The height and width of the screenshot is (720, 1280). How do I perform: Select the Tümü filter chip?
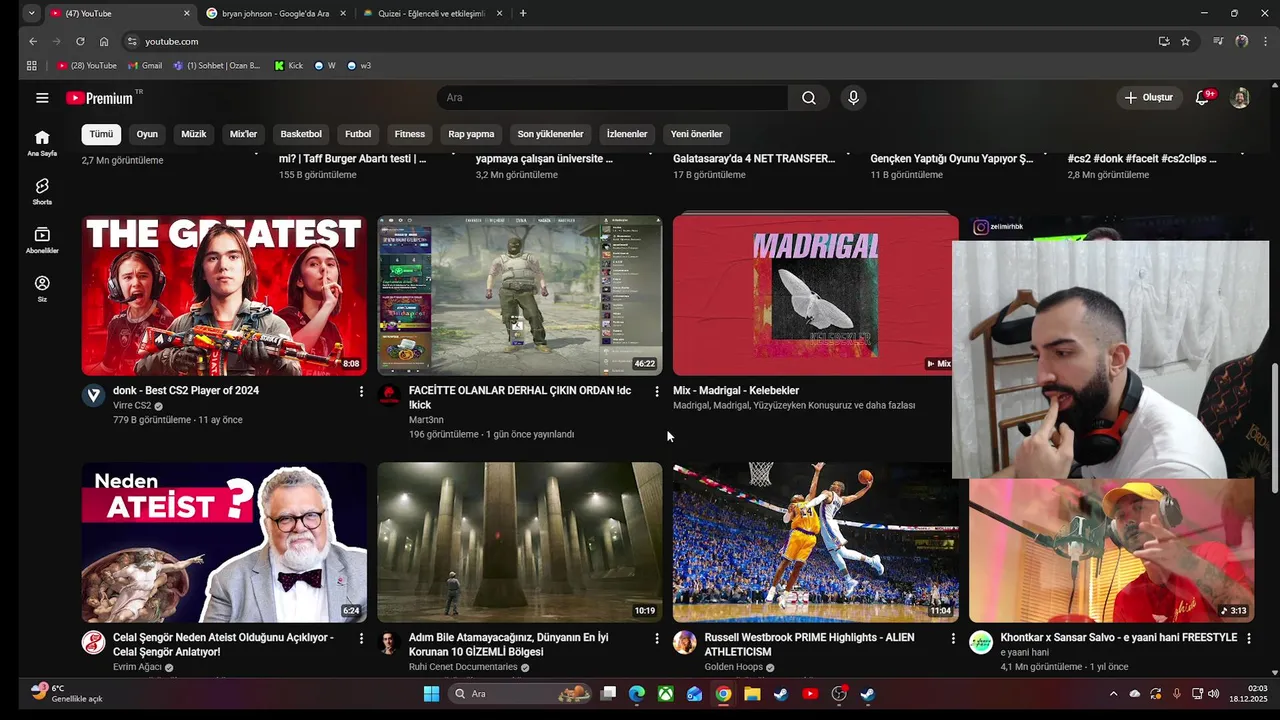tap(101, 134)
